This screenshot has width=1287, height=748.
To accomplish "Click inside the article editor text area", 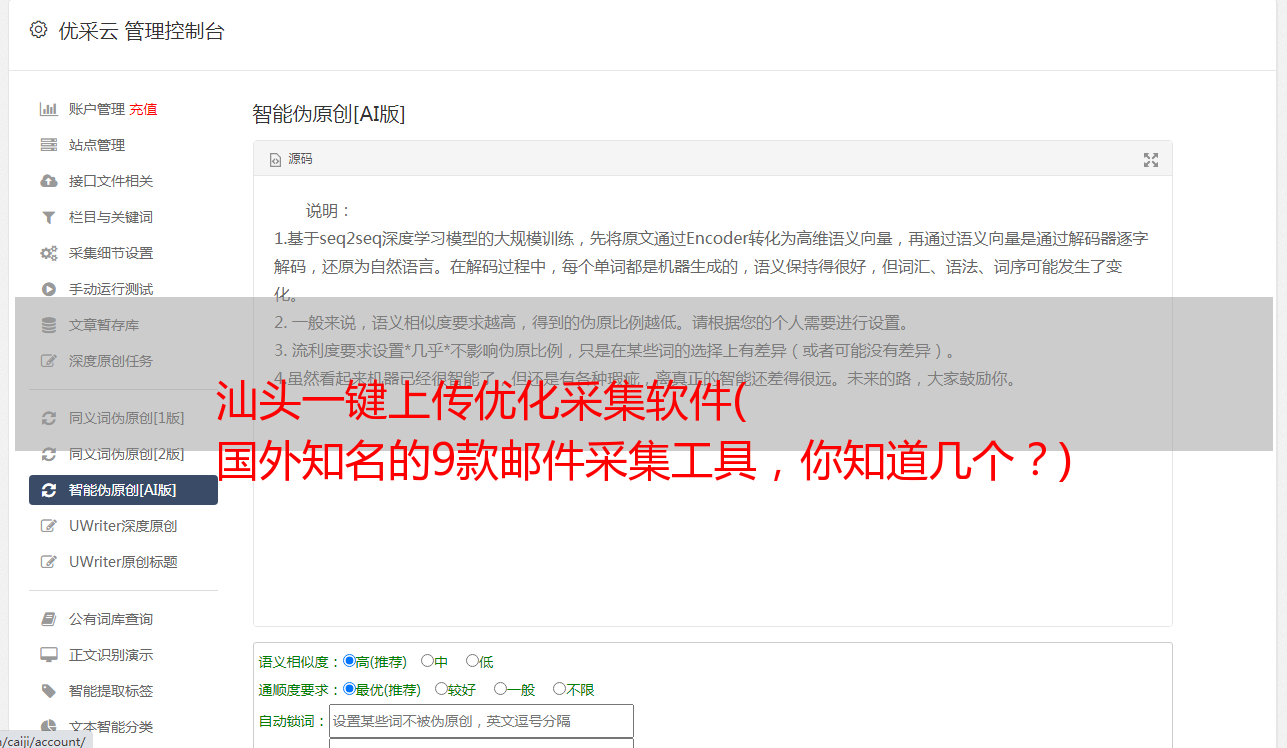I will 712,402.
